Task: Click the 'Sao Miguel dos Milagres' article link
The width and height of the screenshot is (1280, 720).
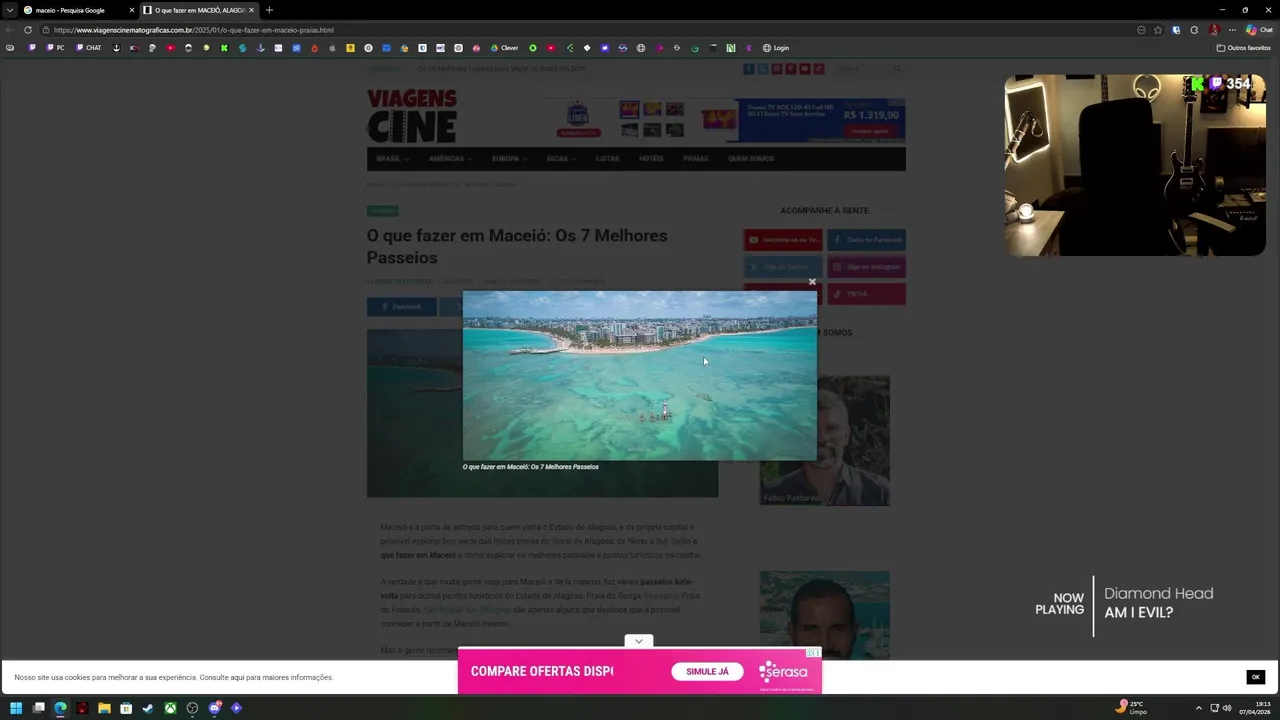Action: [x=467, y=609]
